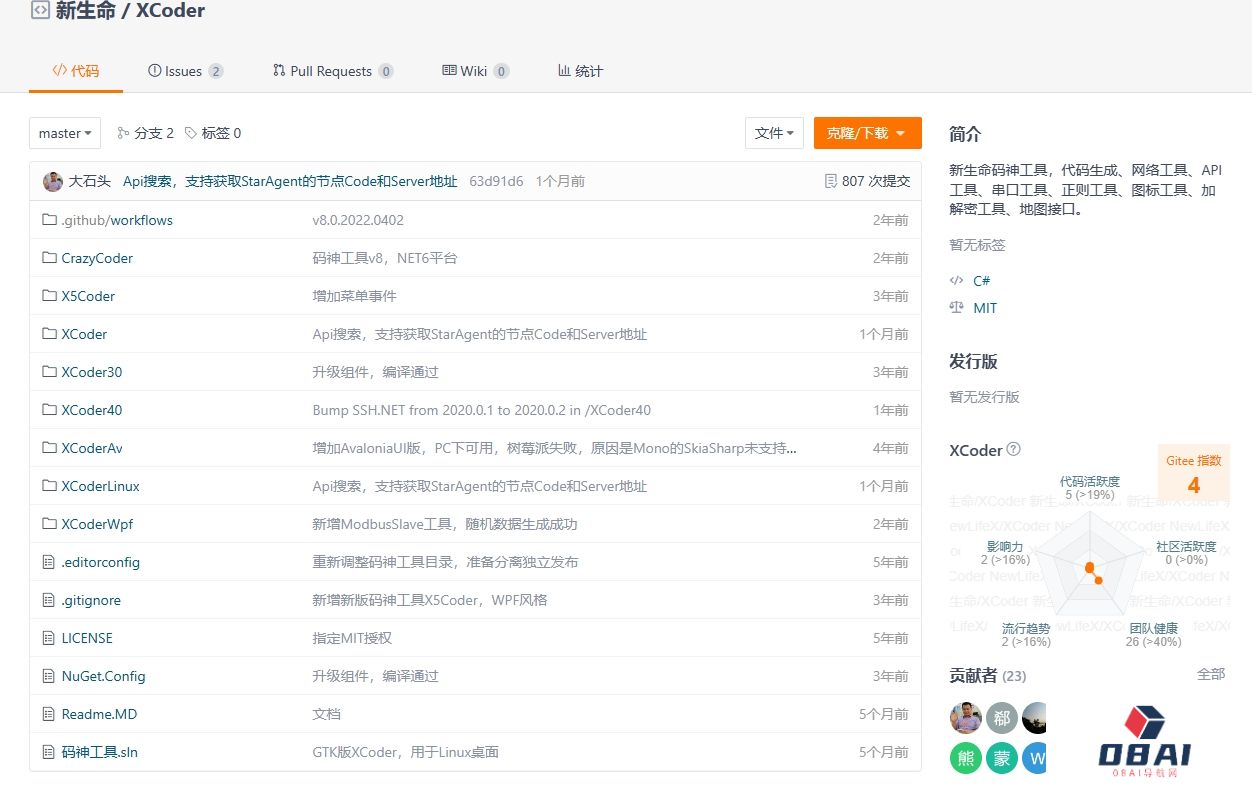Click the XCoder repository name in title
Screen dimensions: 1252x788
[x=169, y=11]
